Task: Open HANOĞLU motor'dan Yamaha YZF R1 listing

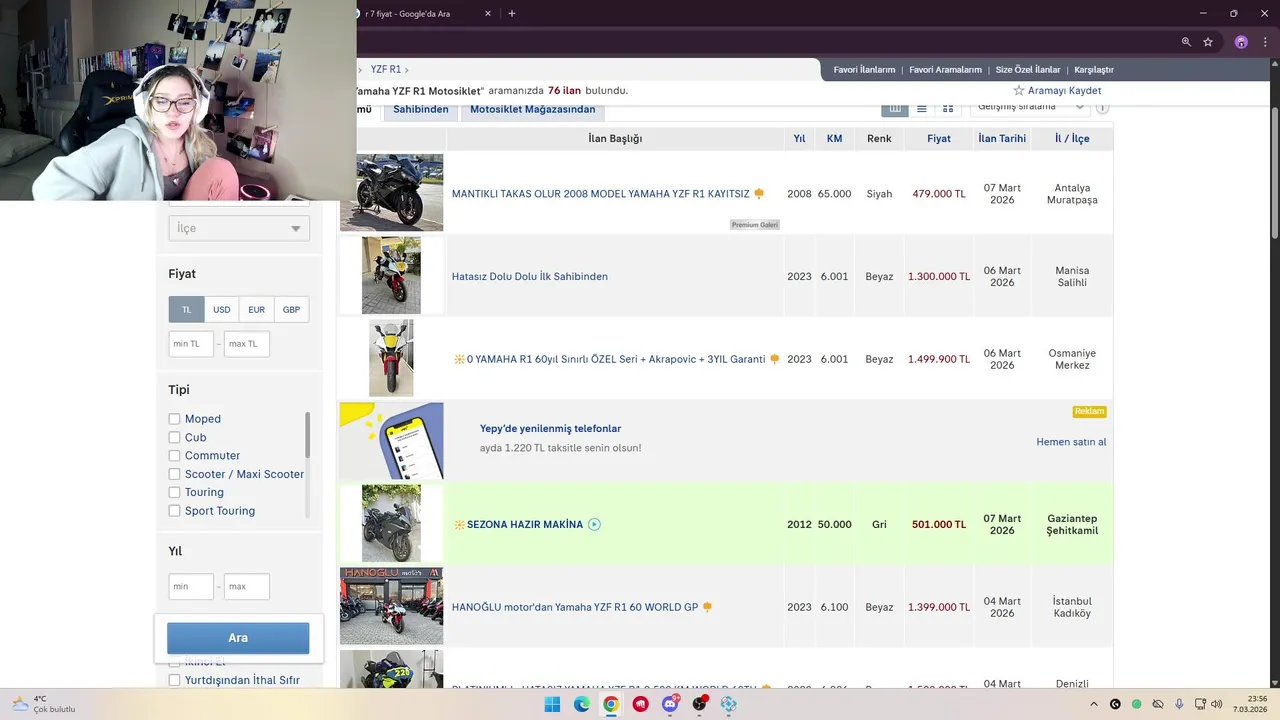Action: coord(575,607)
